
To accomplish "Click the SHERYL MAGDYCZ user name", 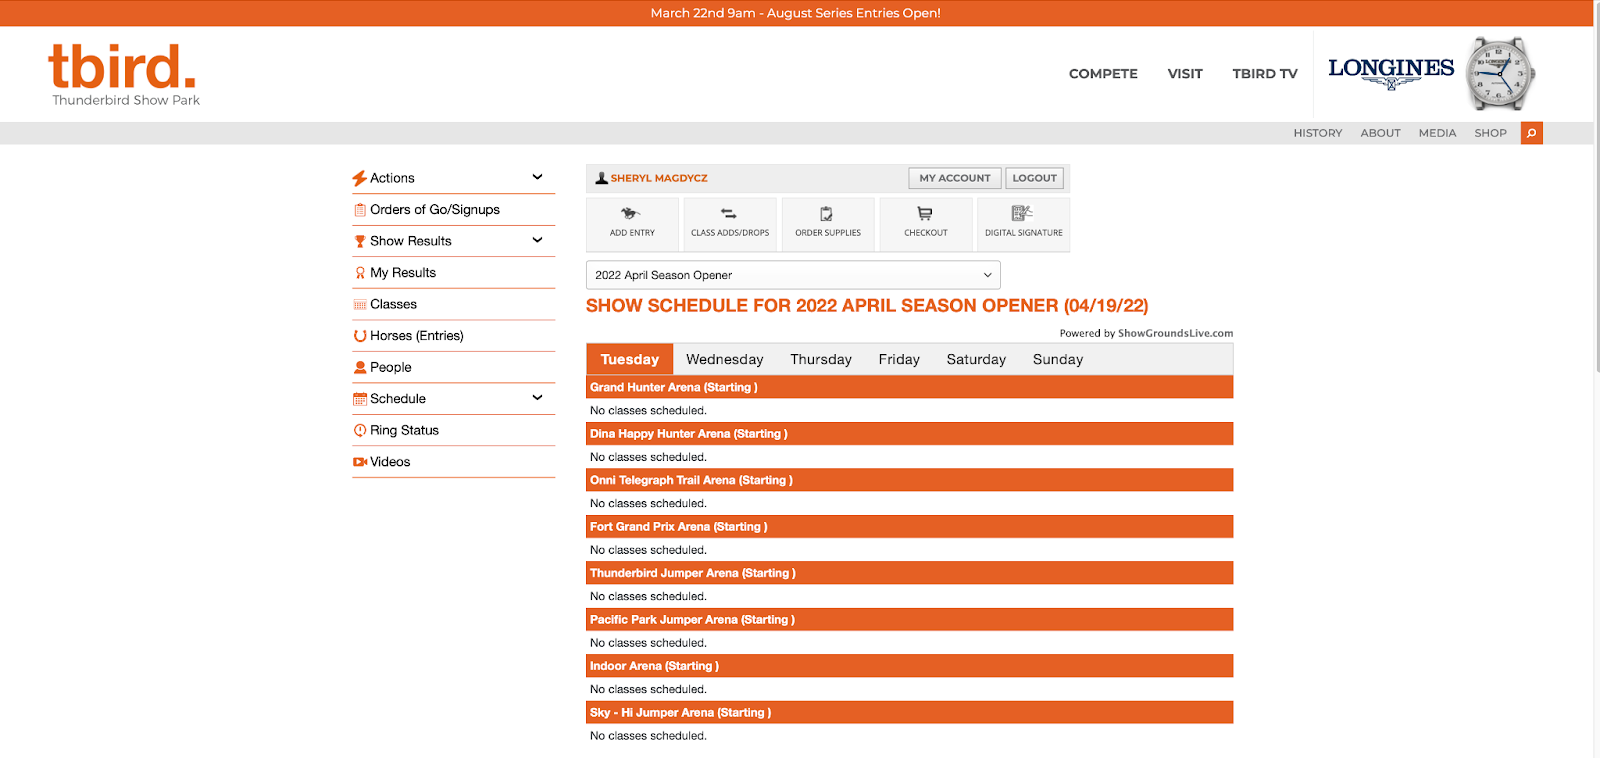I will pos(659,178).
